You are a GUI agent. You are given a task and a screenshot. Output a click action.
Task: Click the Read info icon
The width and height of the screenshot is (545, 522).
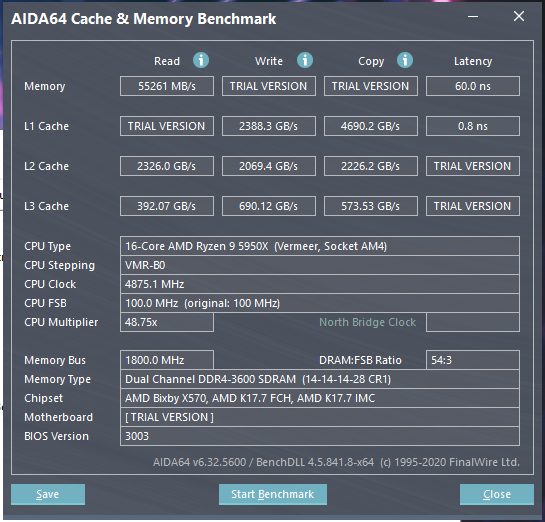point(201,60)
